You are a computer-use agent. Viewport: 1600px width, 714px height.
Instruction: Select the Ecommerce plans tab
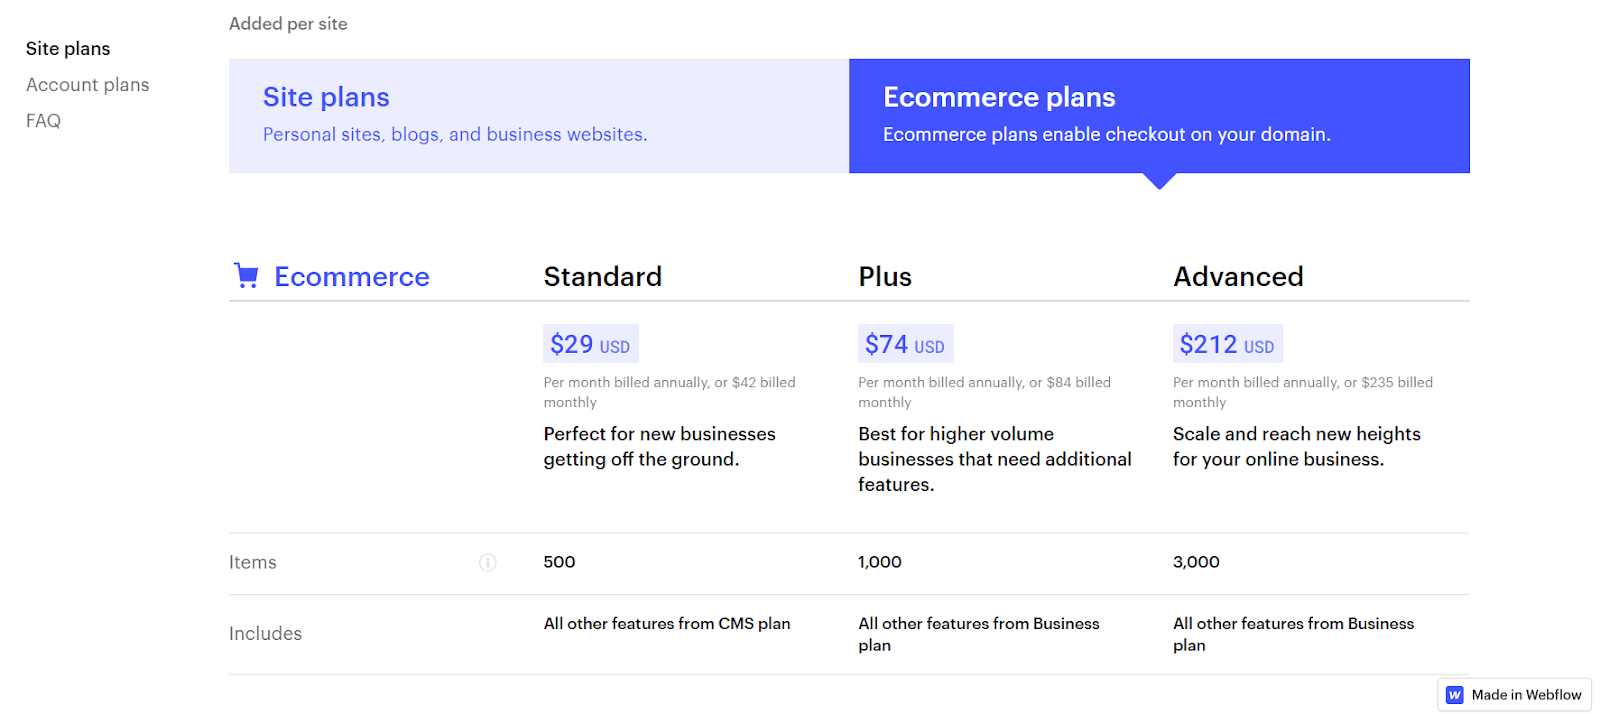[1159, 116]
